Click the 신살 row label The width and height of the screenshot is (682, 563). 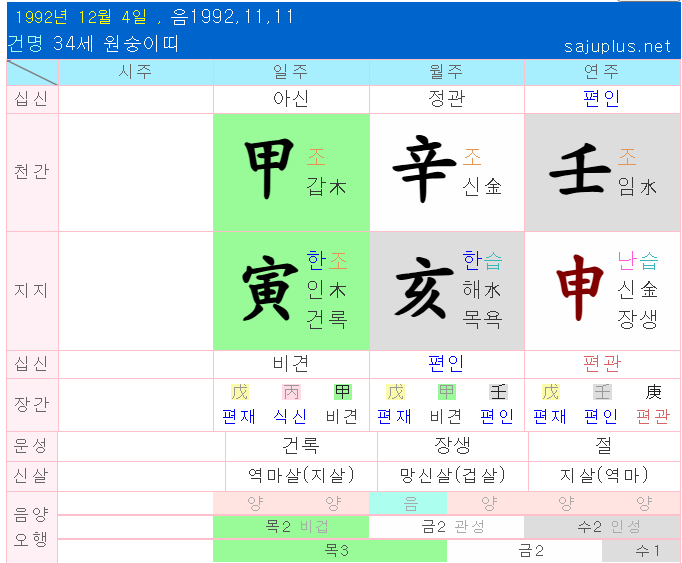point(32,476)
